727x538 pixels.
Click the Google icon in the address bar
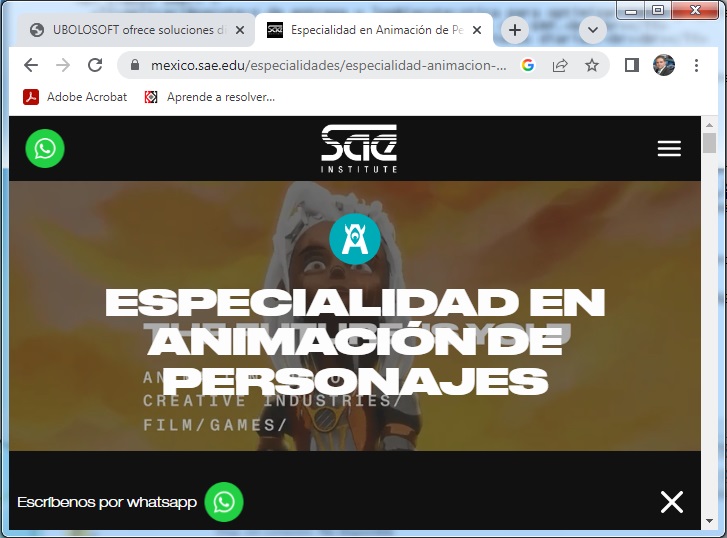528,65
